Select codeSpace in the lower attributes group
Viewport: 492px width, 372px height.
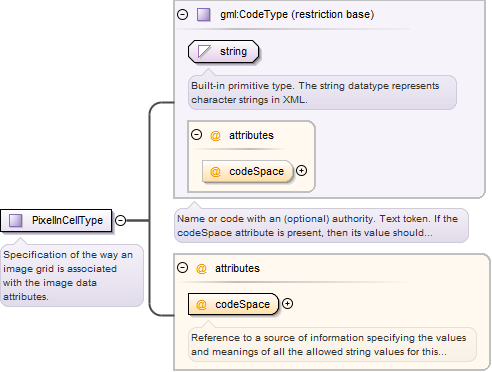[233, 304]
